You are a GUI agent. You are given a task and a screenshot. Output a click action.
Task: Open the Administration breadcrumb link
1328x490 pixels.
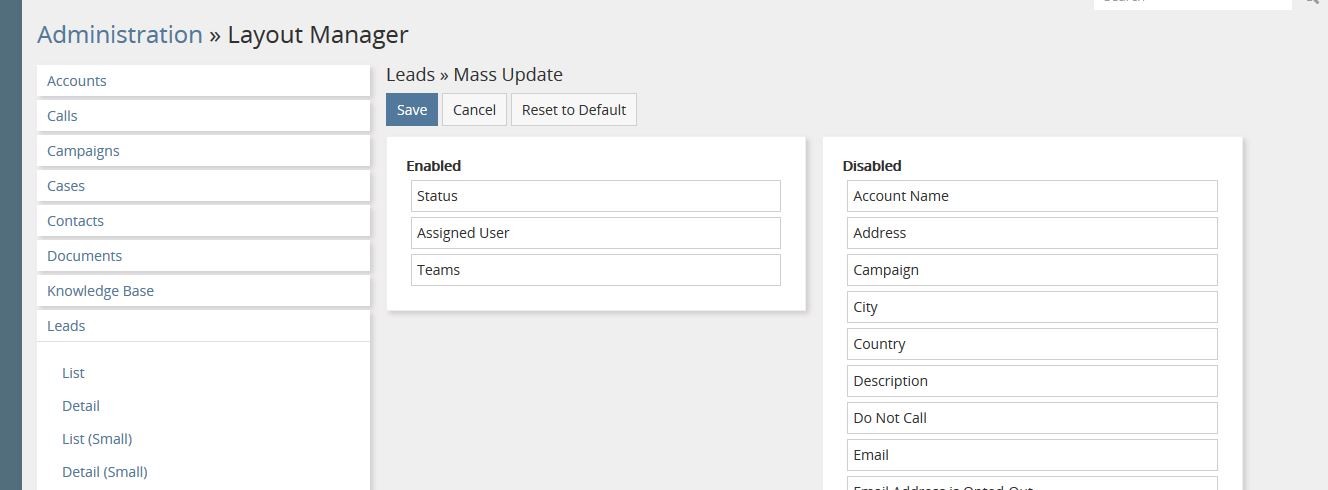120,34
